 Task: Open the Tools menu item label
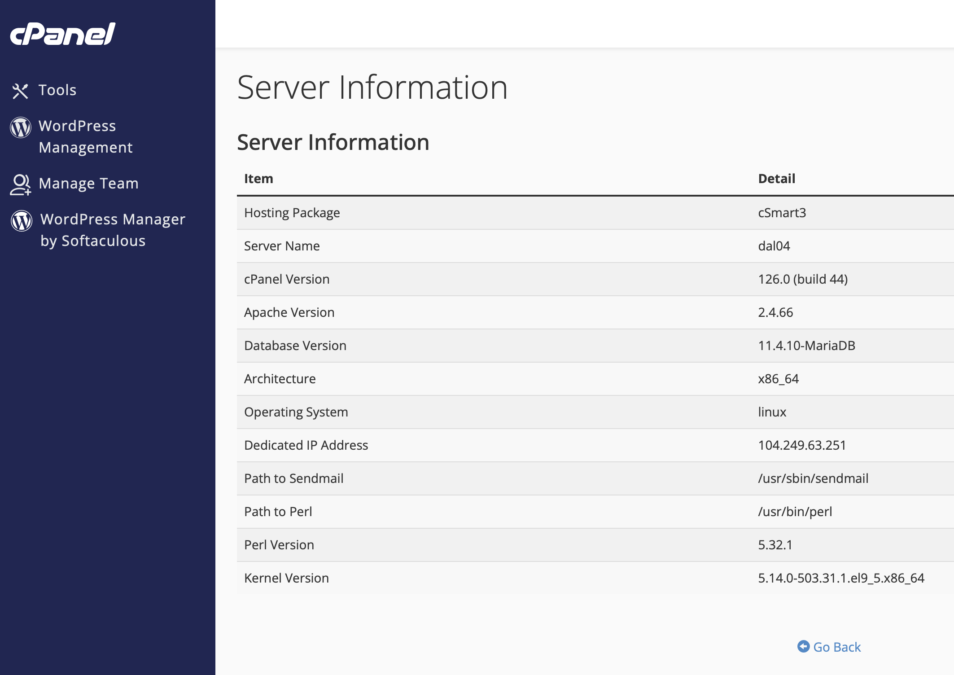coord(57,90)
